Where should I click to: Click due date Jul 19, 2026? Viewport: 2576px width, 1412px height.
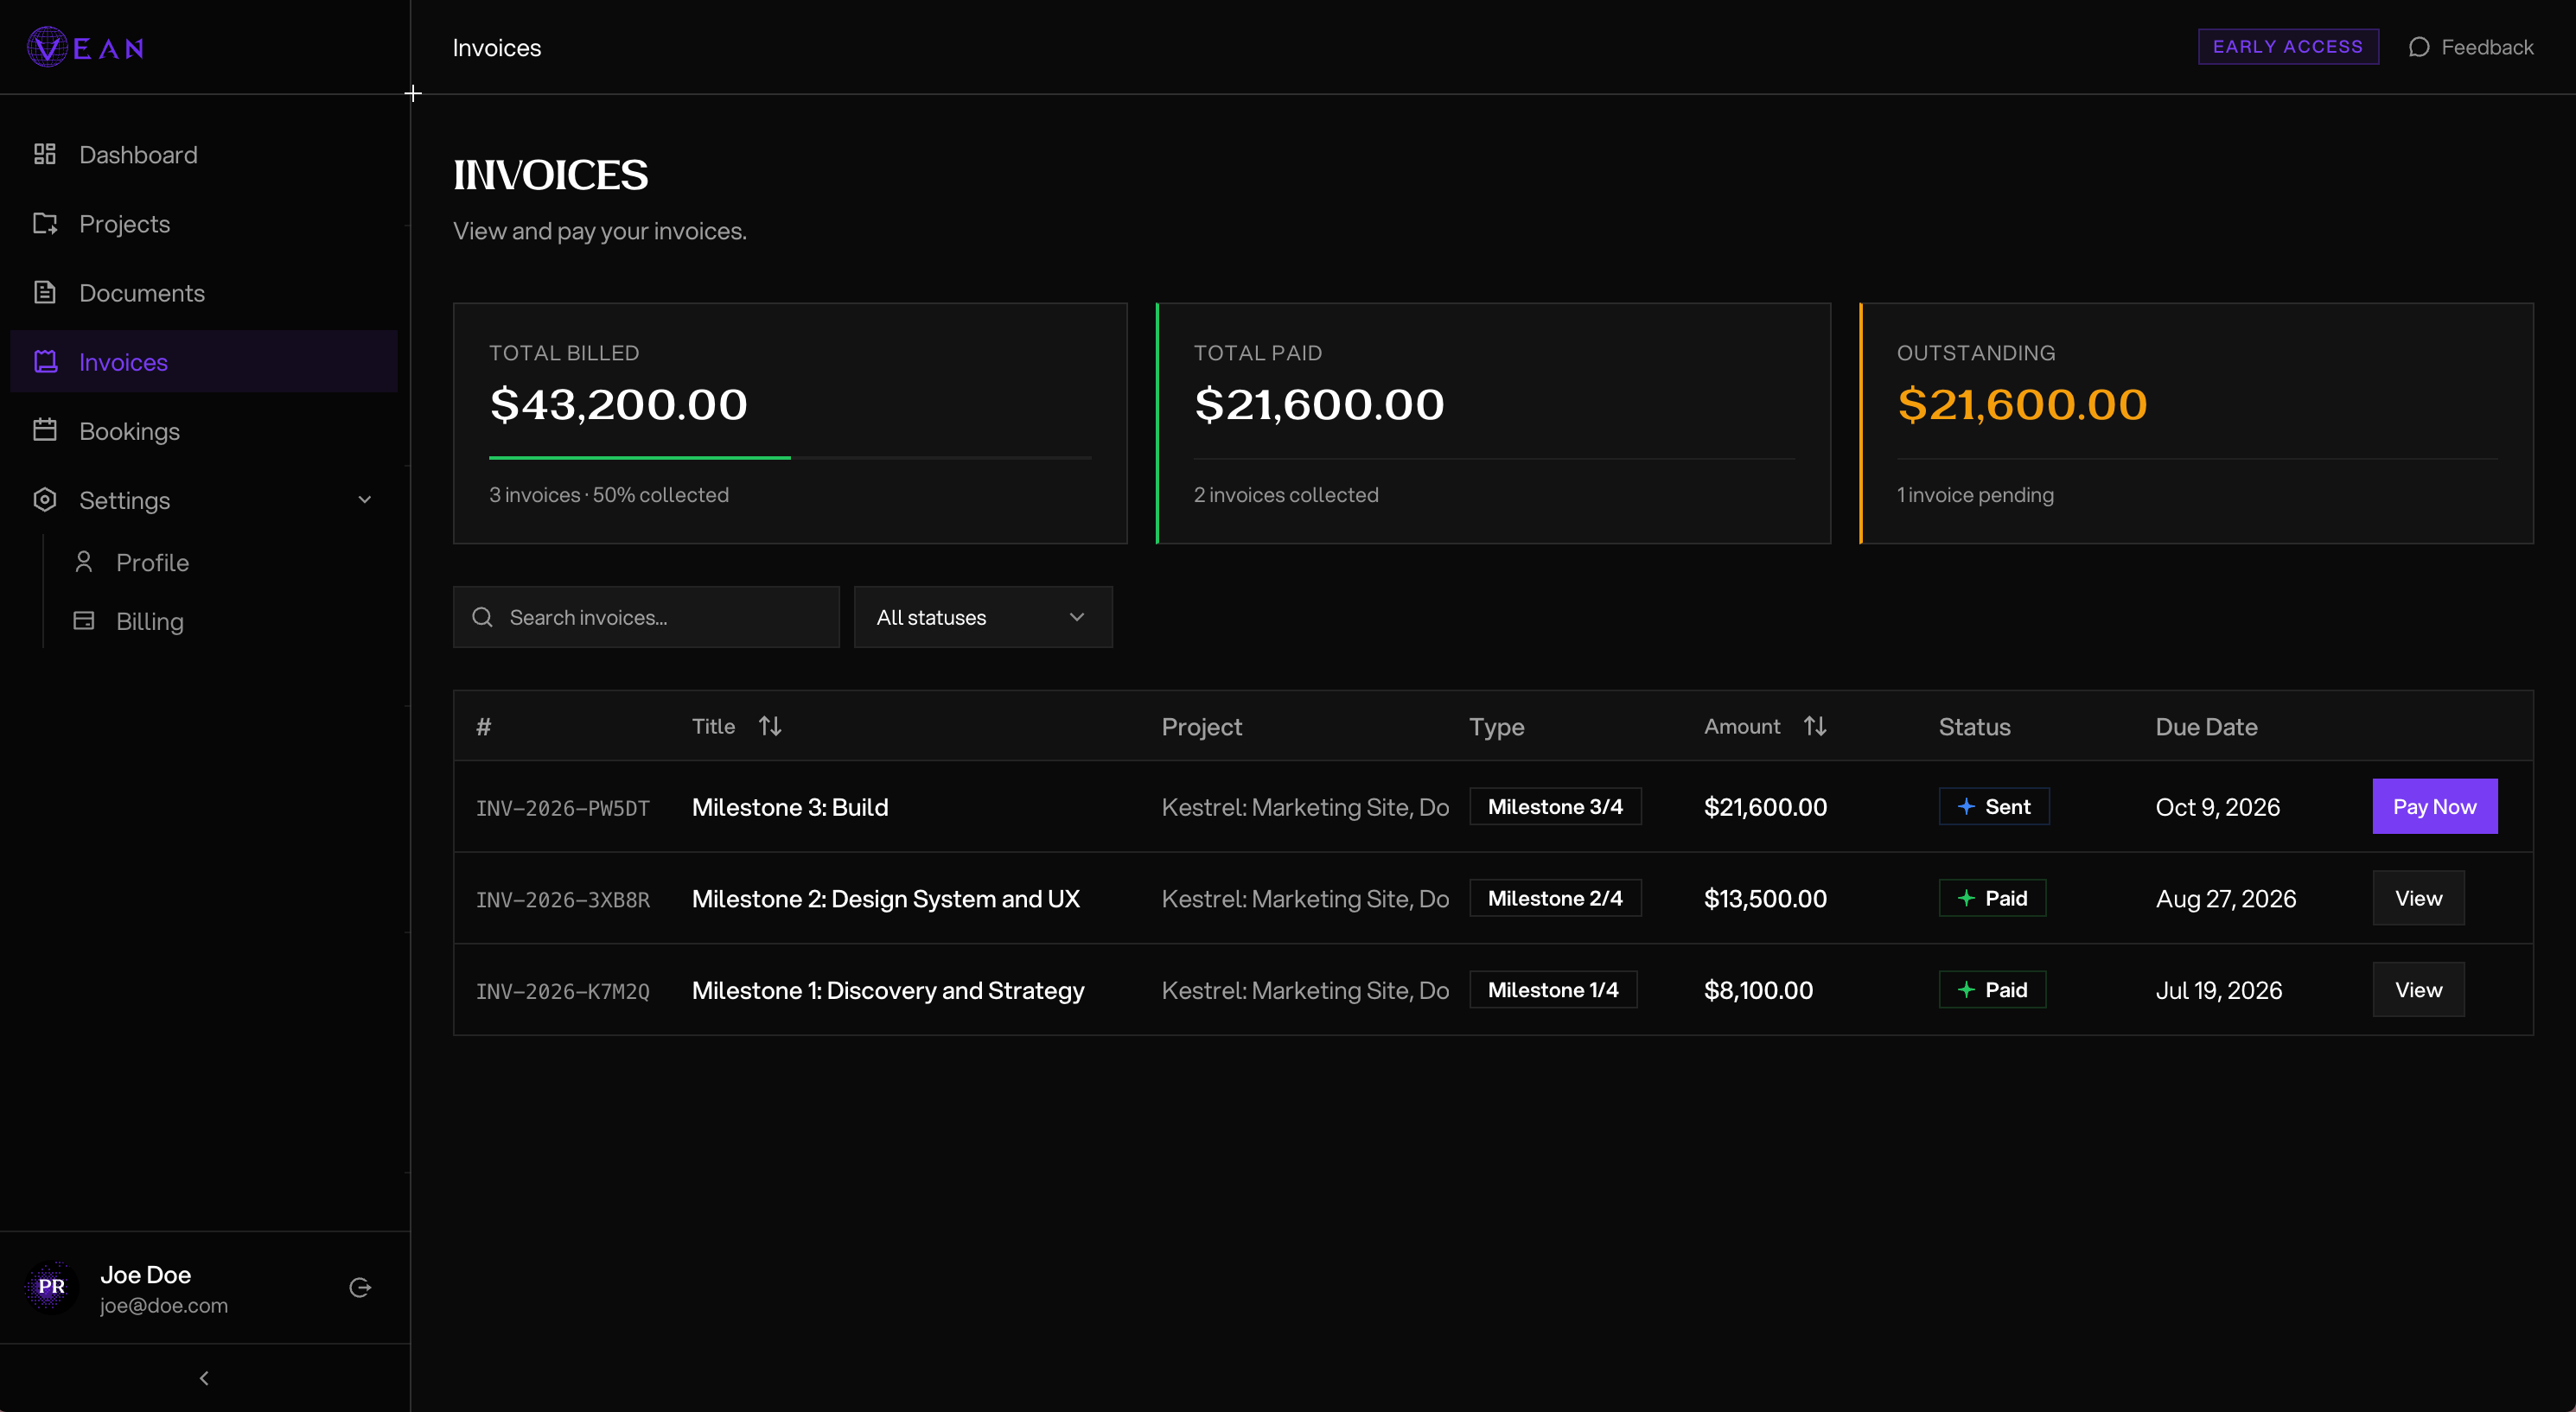(2218, 991)
